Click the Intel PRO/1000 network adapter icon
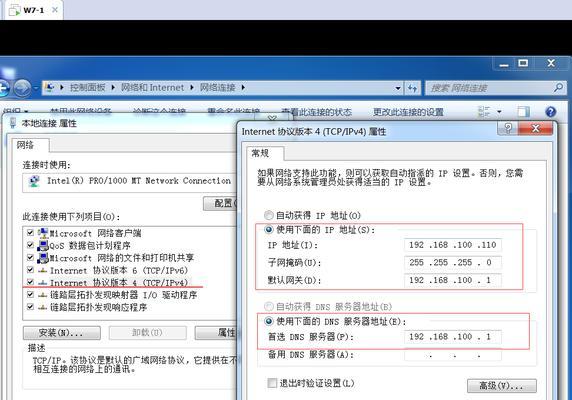572x400 pixels. tap(34, 181)
